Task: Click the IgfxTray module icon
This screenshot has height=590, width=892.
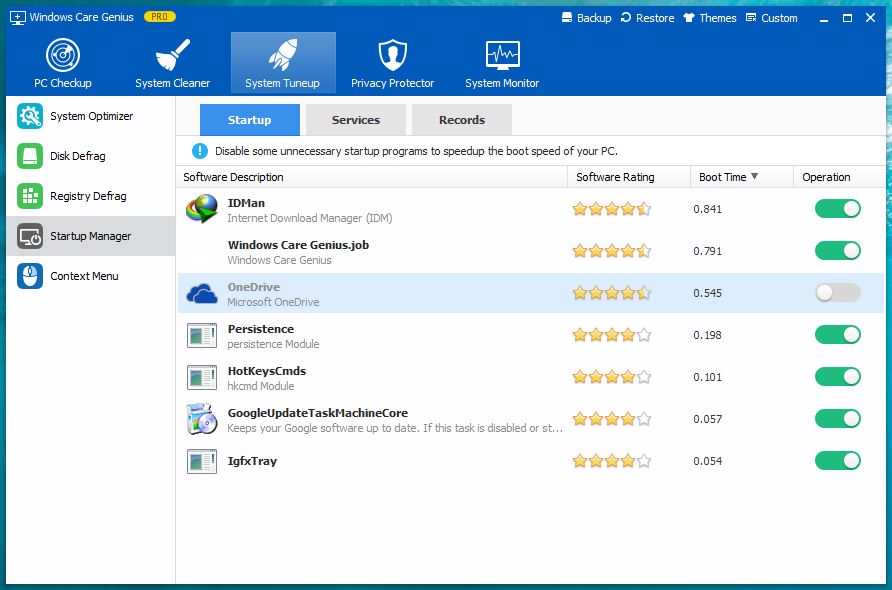Action: tap(202, 461)
